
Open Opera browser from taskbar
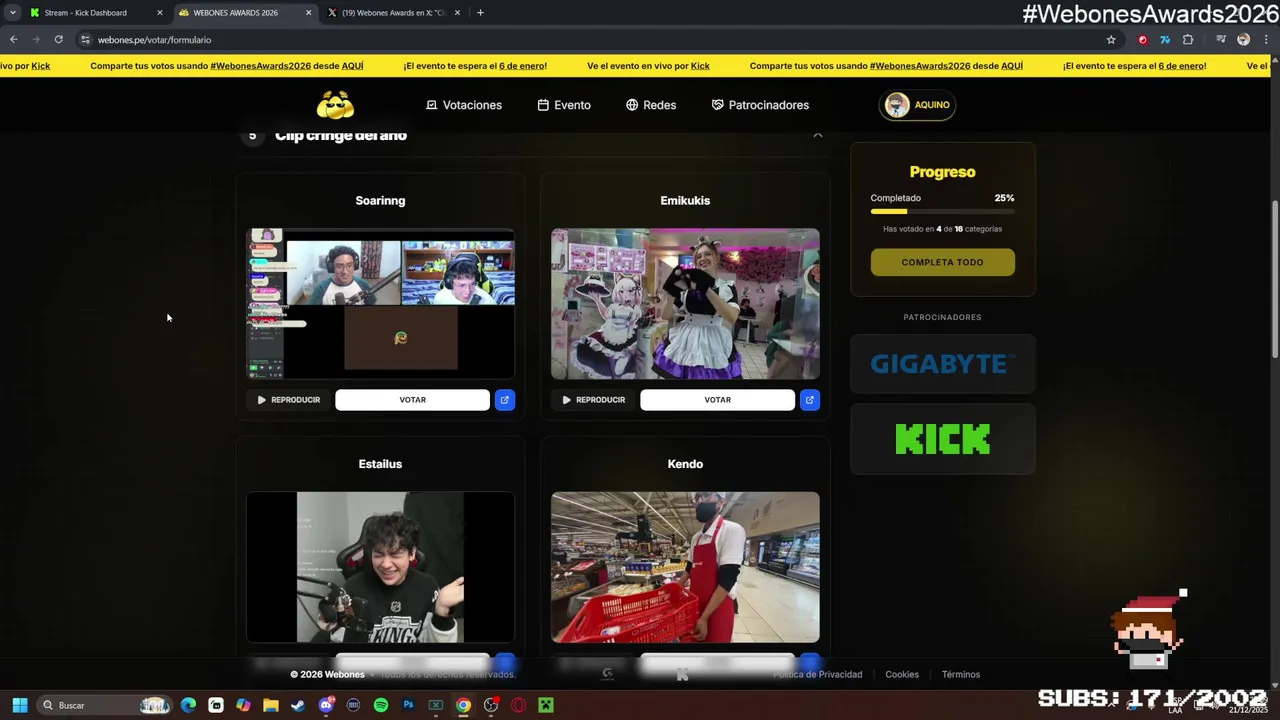pos(518,705)
